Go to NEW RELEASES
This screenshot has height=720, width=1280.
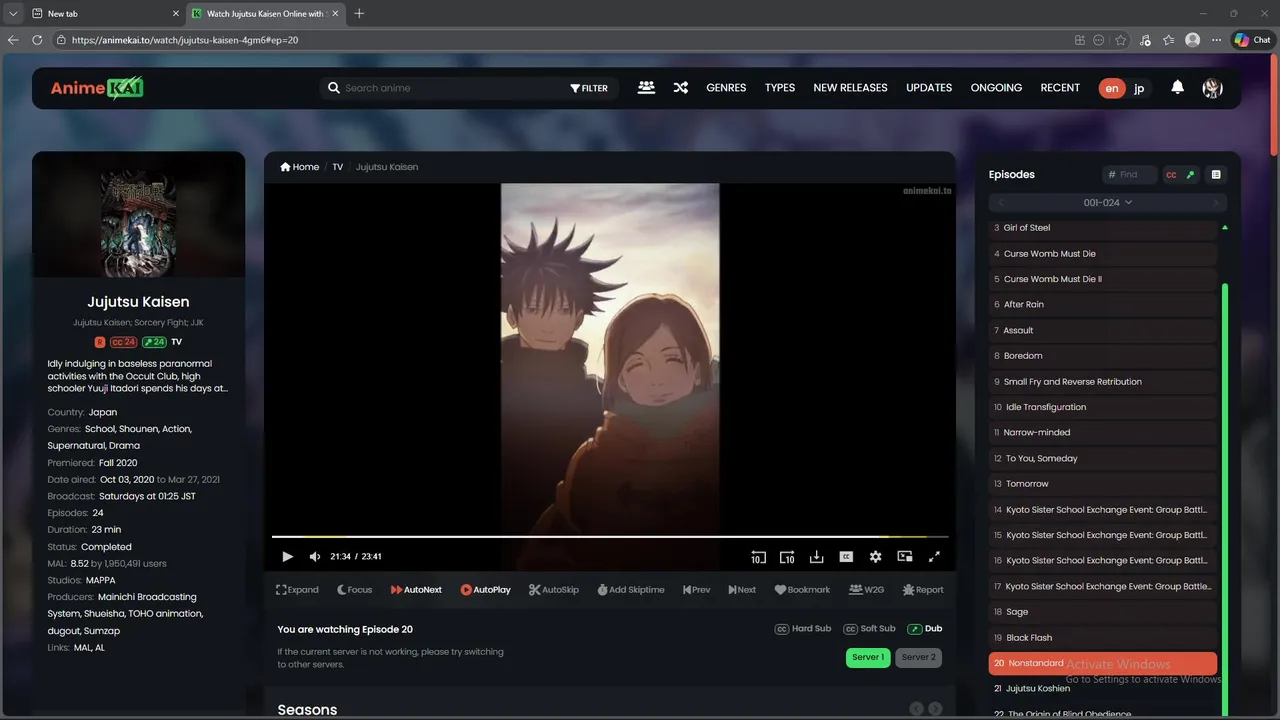tap(850, 88)
